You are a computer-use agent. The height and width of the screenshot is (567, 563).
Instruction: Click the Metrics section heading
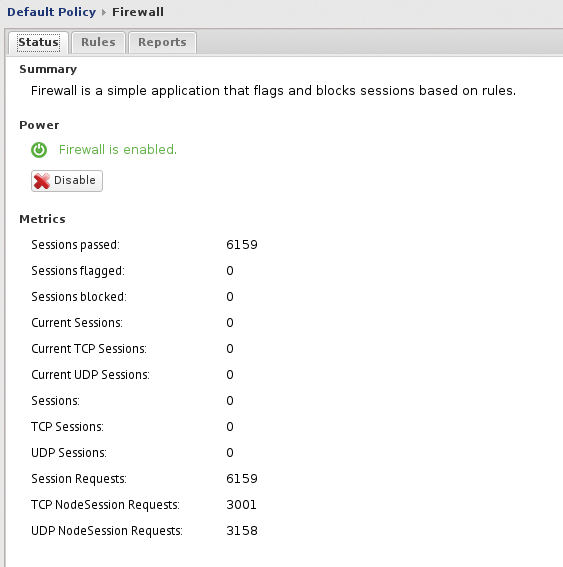42,219
